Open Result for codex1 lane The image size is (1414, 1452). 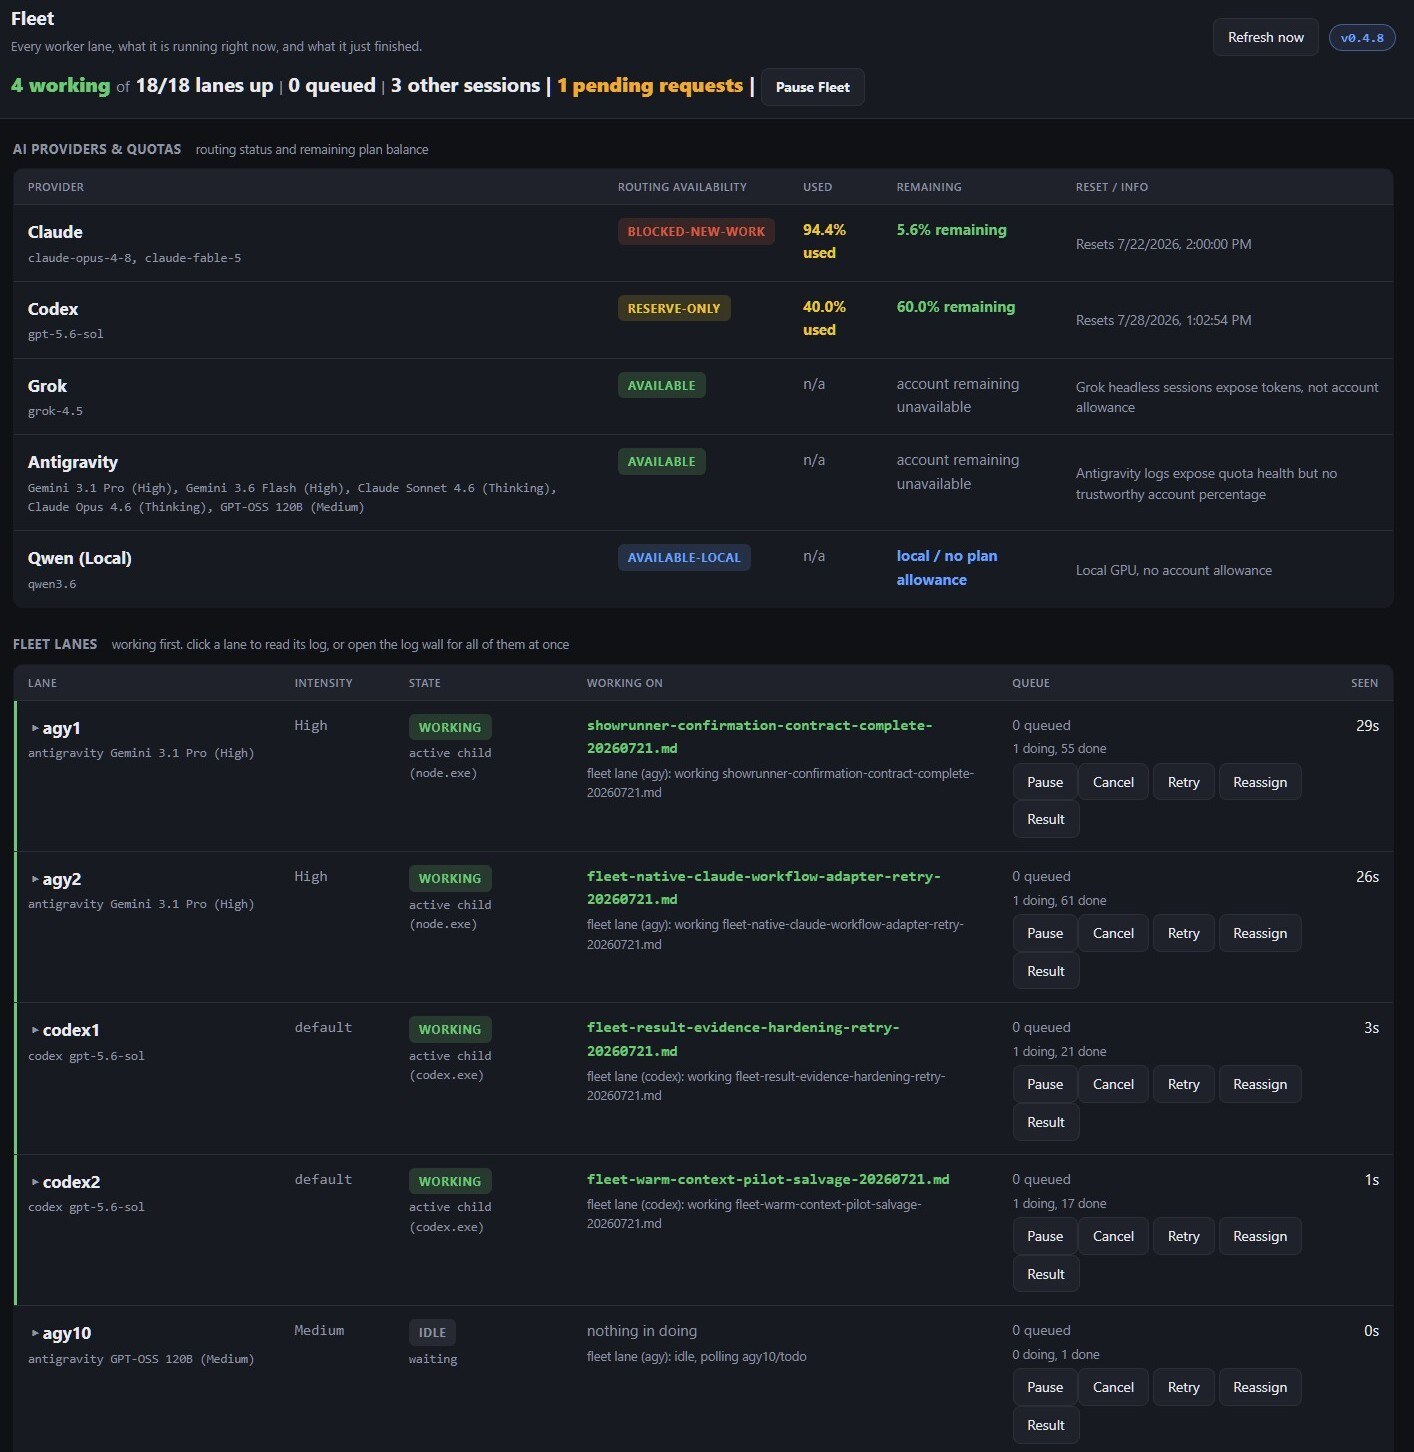point(1046,1122)
